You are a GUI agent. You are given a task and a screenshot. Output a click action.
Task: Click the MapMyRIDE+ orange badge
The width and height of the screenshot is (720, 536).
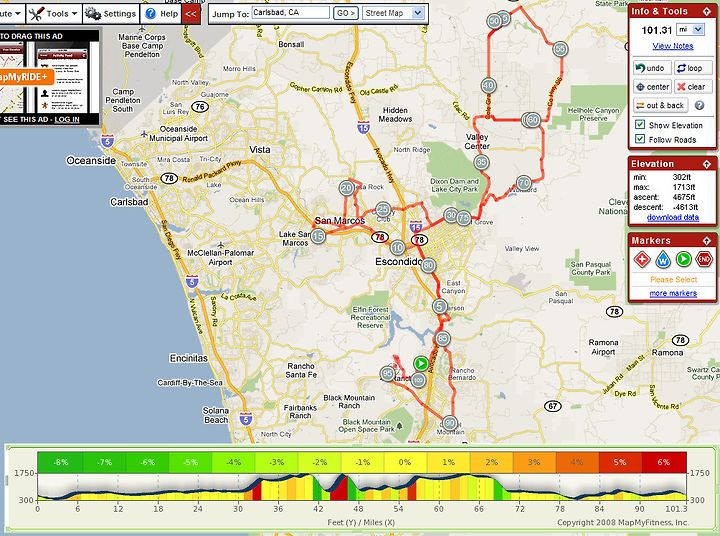tap(26, 77)
